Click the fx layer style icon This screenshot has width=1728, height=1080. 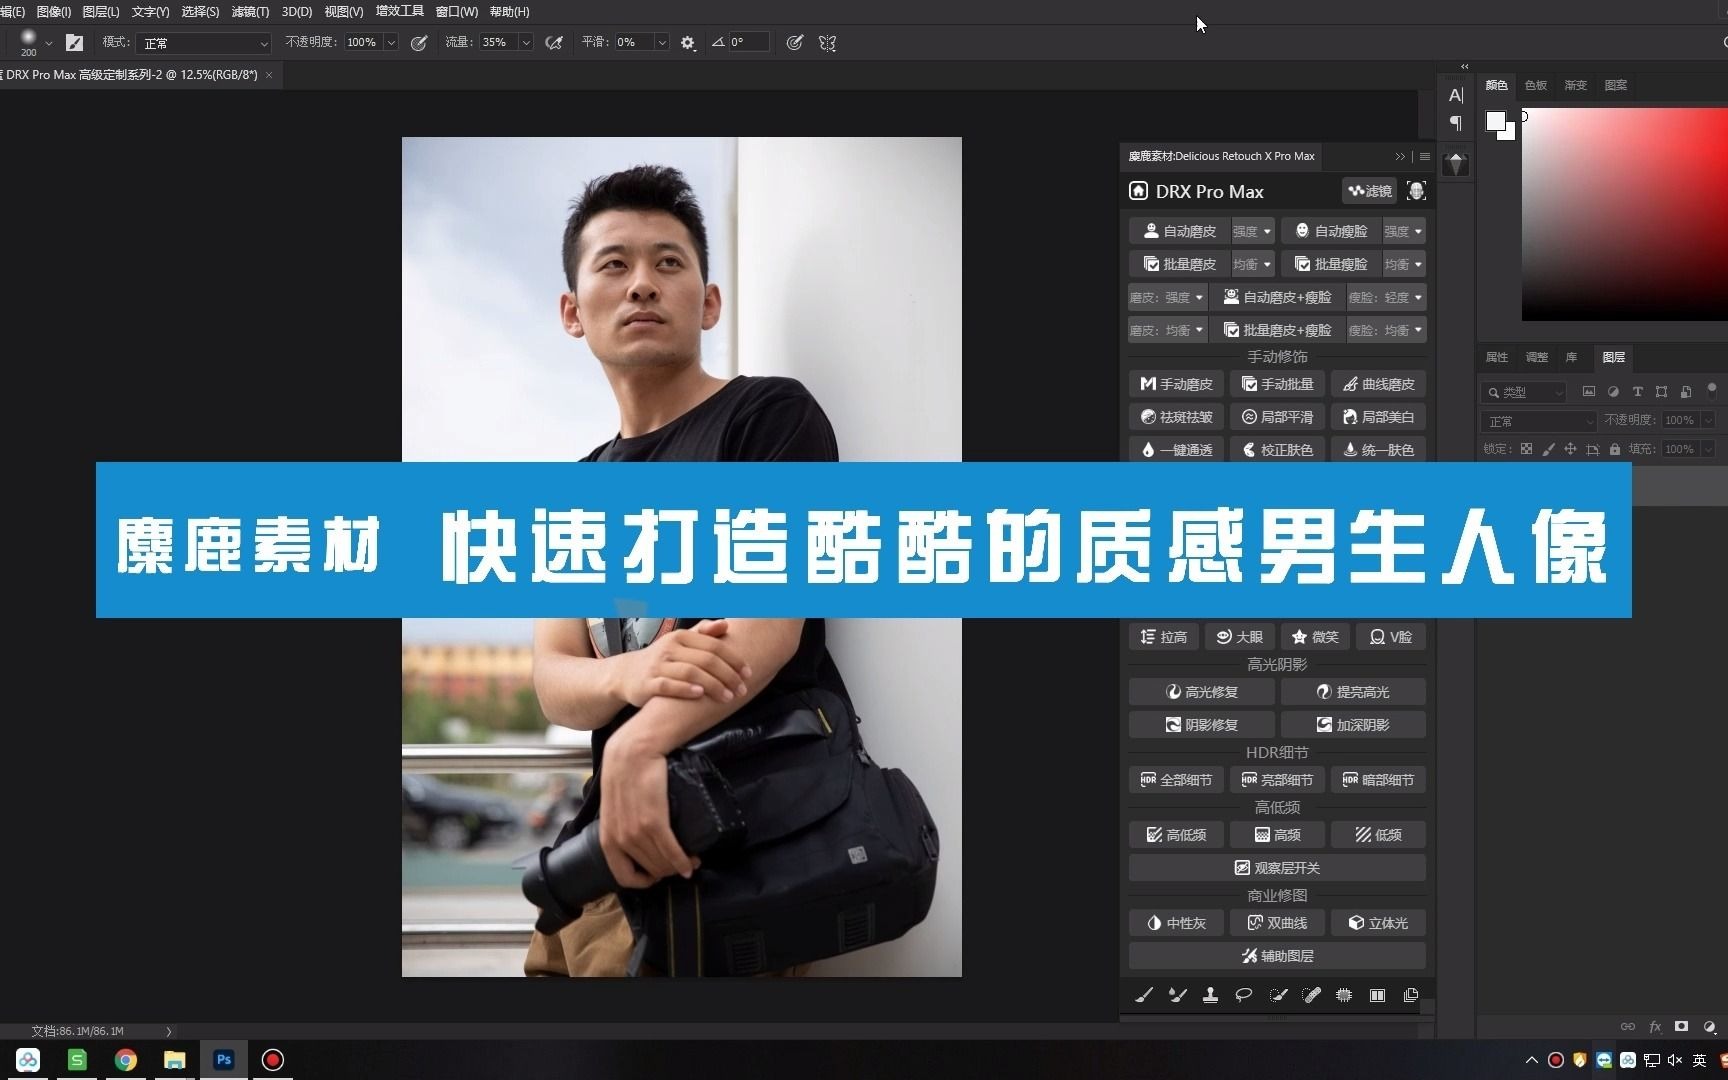(x=1655, y=1026)
